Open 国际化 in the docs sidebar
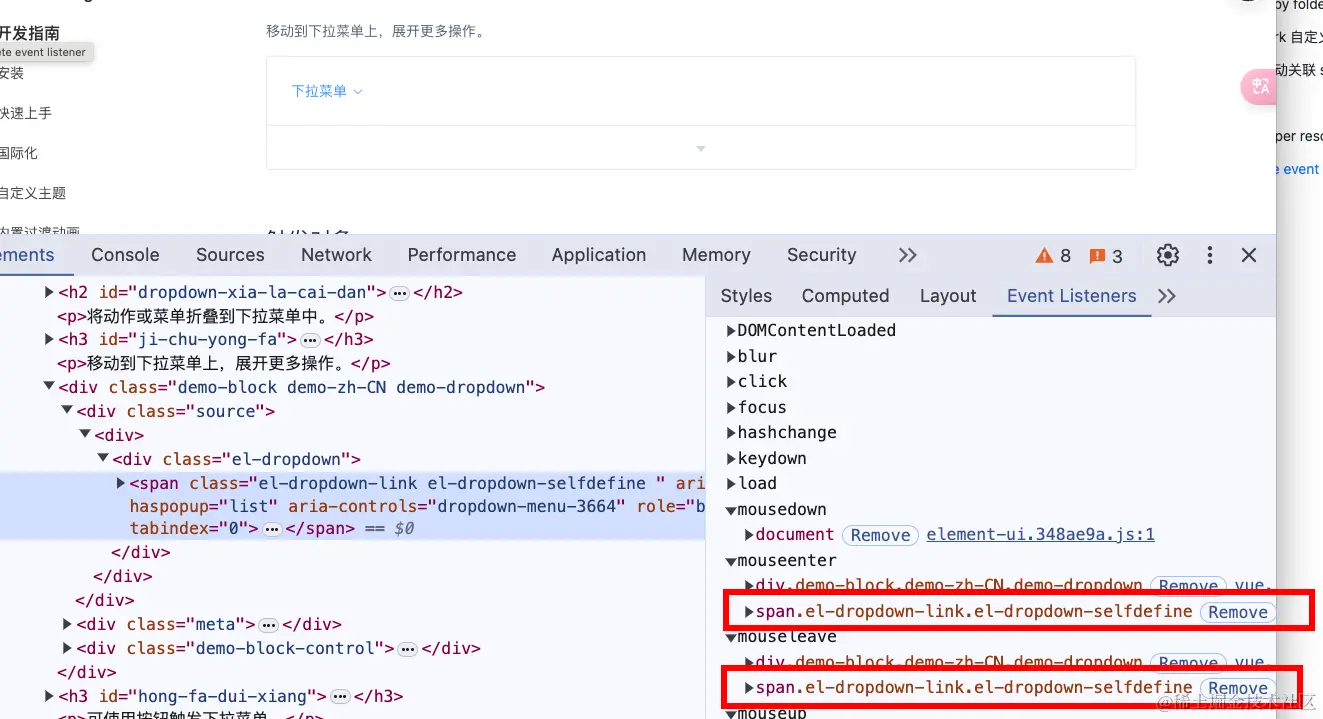1323x719 pixels. click(x=18, y=153)
